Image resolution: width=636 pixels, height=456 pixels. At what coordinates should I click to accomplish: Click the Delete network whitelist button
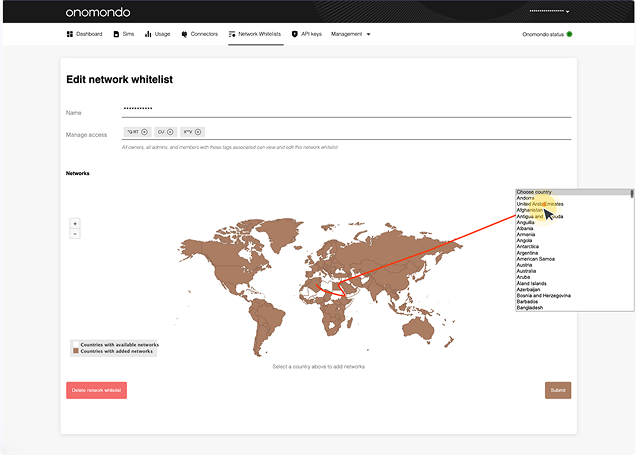(x=97, y=390)
